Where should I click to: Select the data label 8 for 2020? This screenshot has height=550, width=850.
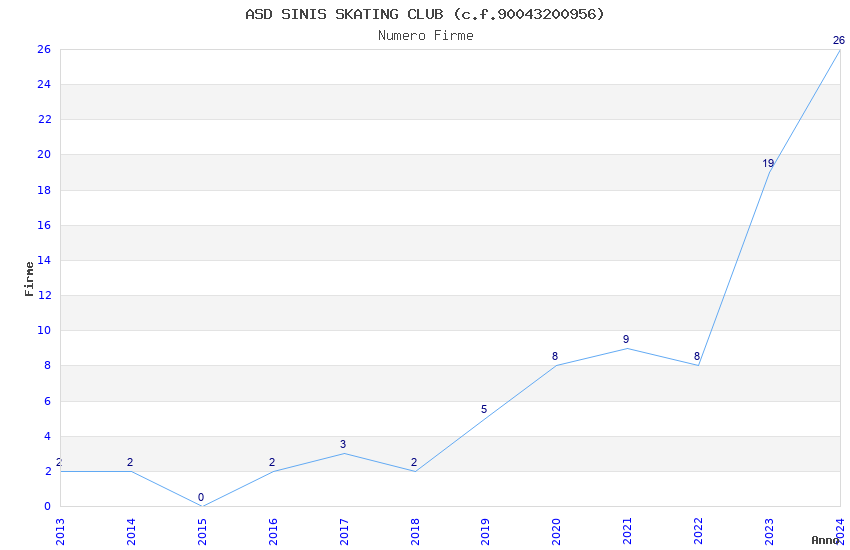pyautogui.click(x=555, y=357)
